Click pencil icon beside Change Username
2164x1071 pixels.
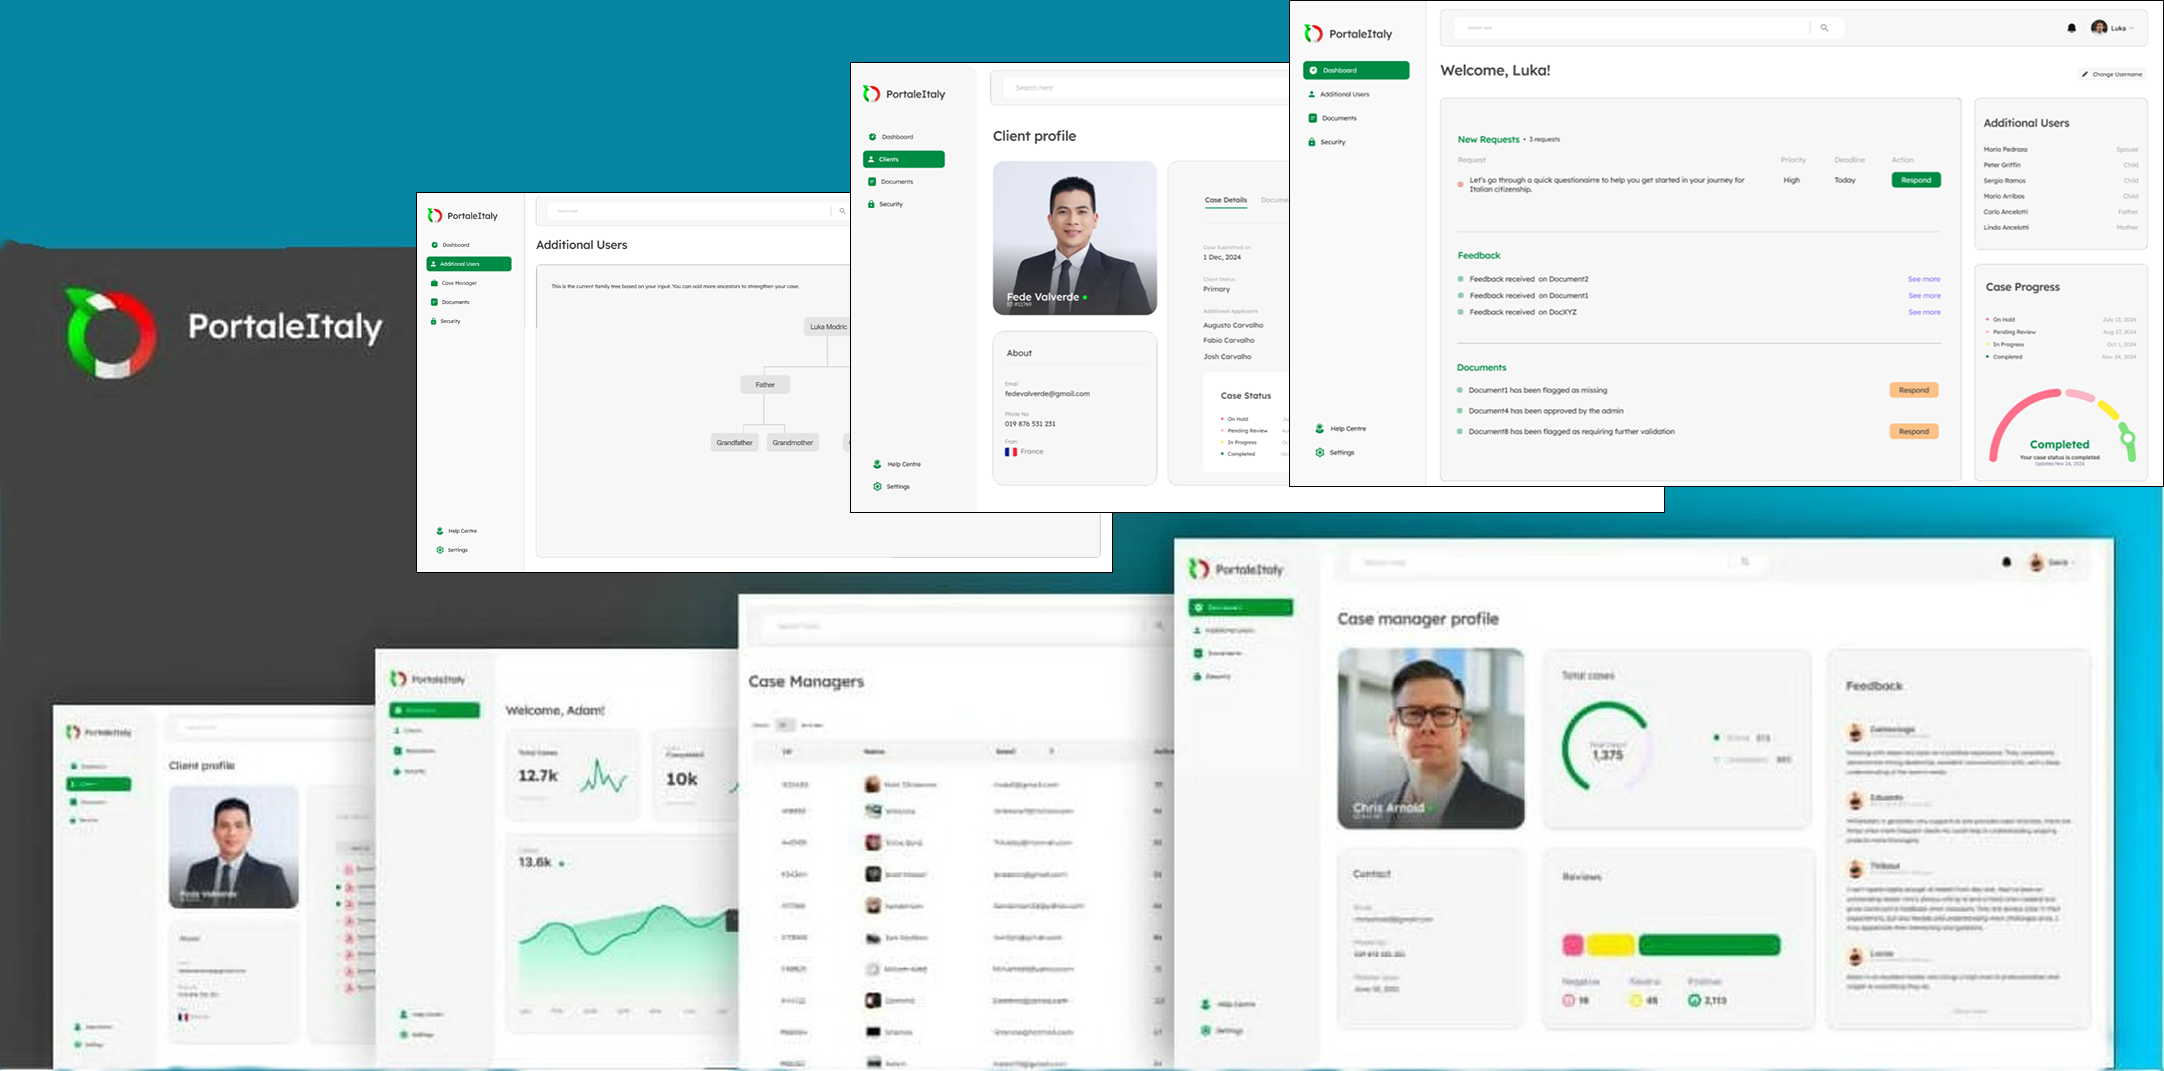pyautogui.click(x=2085, y=74)
